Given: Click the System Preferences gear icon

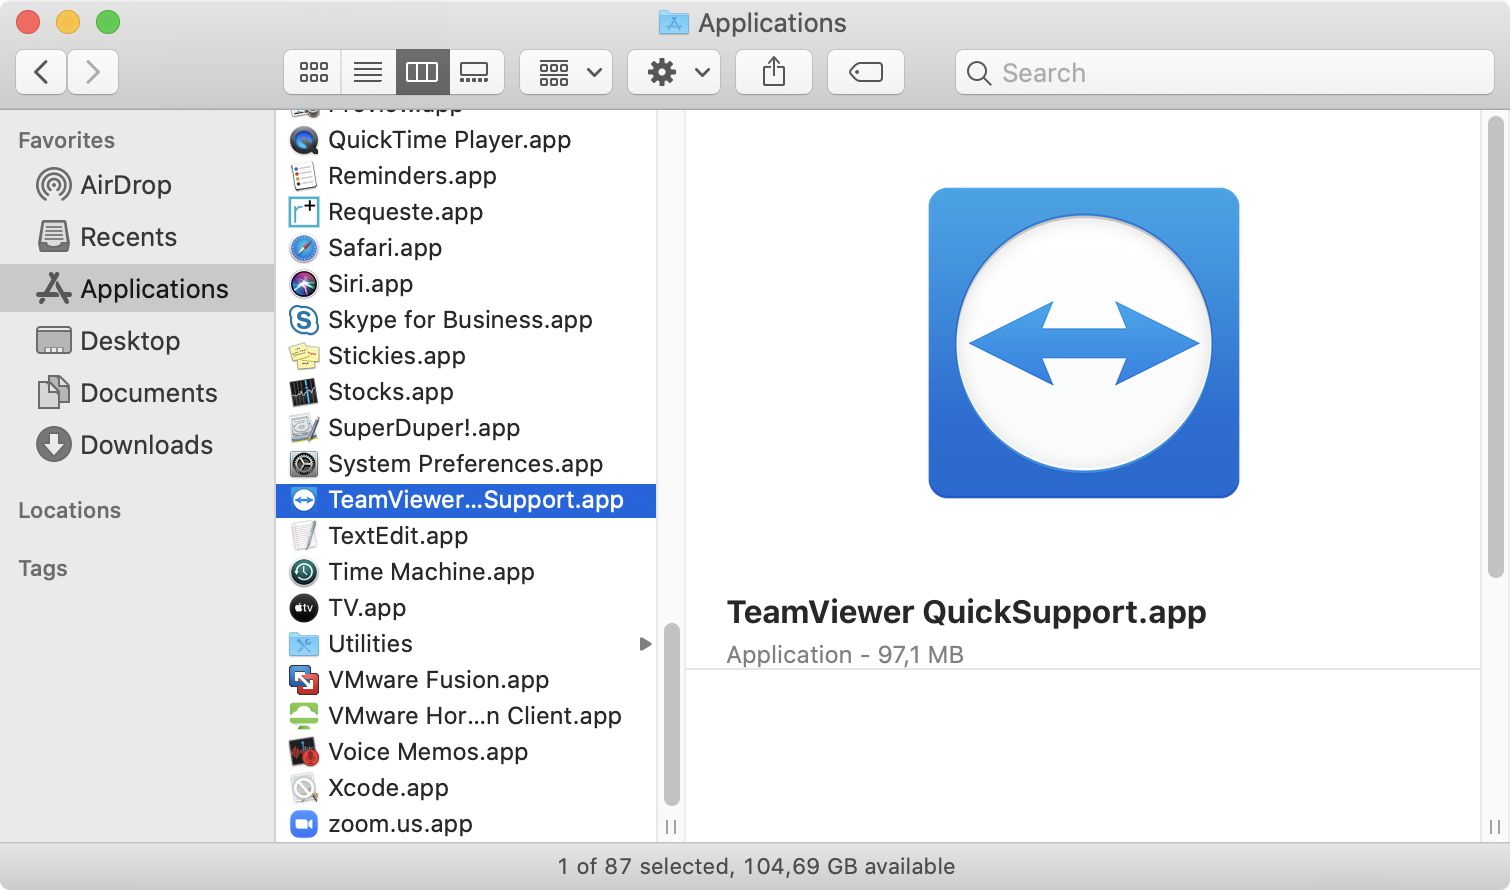Looking at the screenshot, I should [304, 464].
